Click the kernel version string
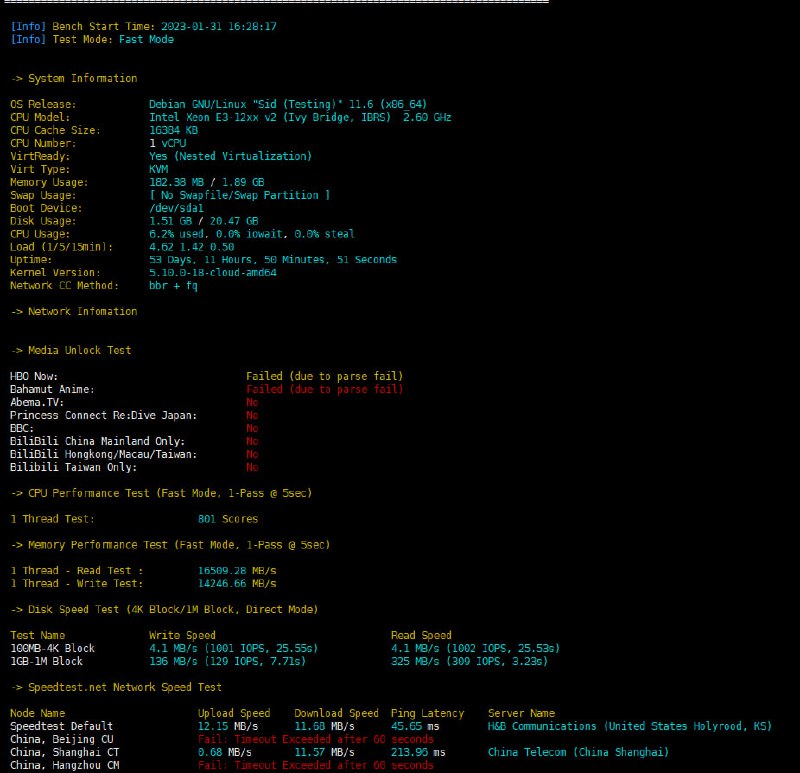800x773 pixels. pyautogui.click(x=212, y=273)
